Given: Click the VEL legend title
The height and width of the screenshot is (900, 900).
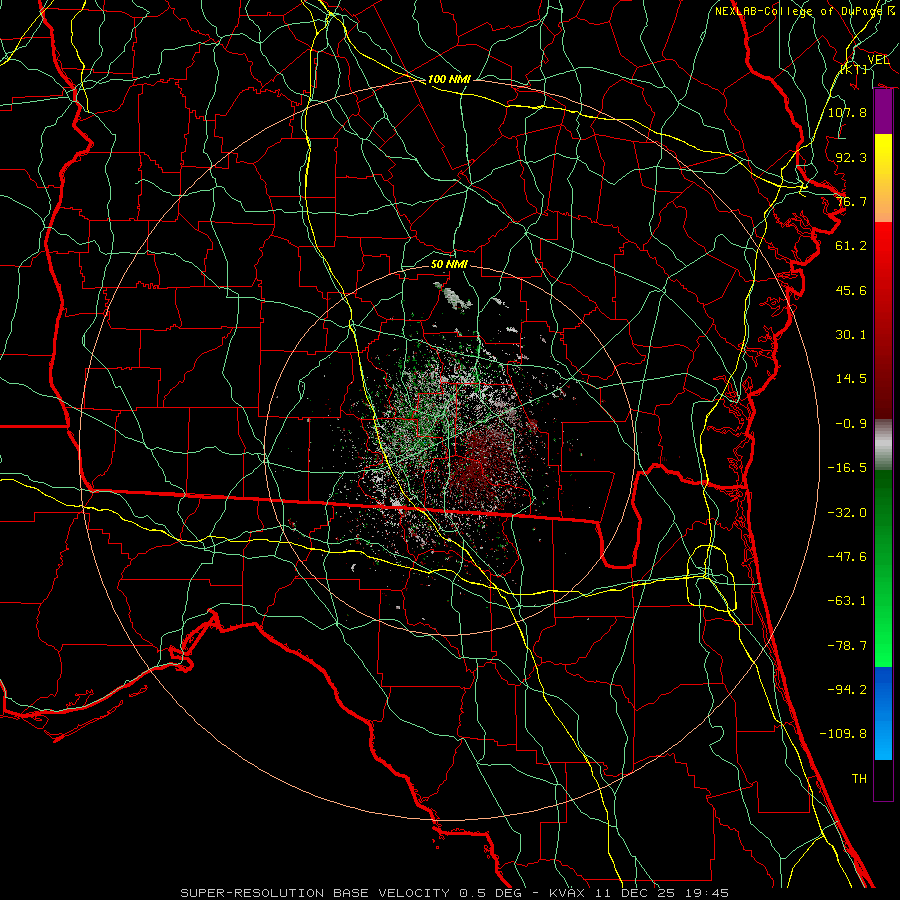Looking at the screenshot, I should tap(878, 59).
